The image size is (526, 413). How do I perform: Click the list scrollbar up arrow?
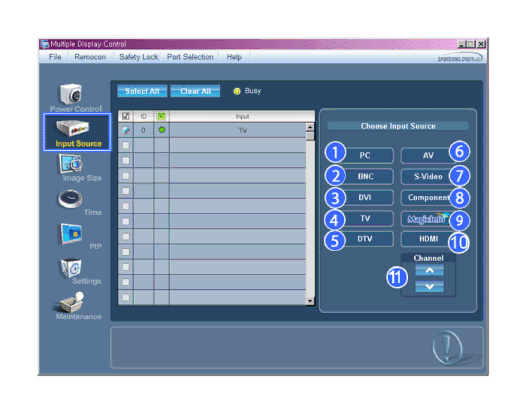click(x=310, y=127)
